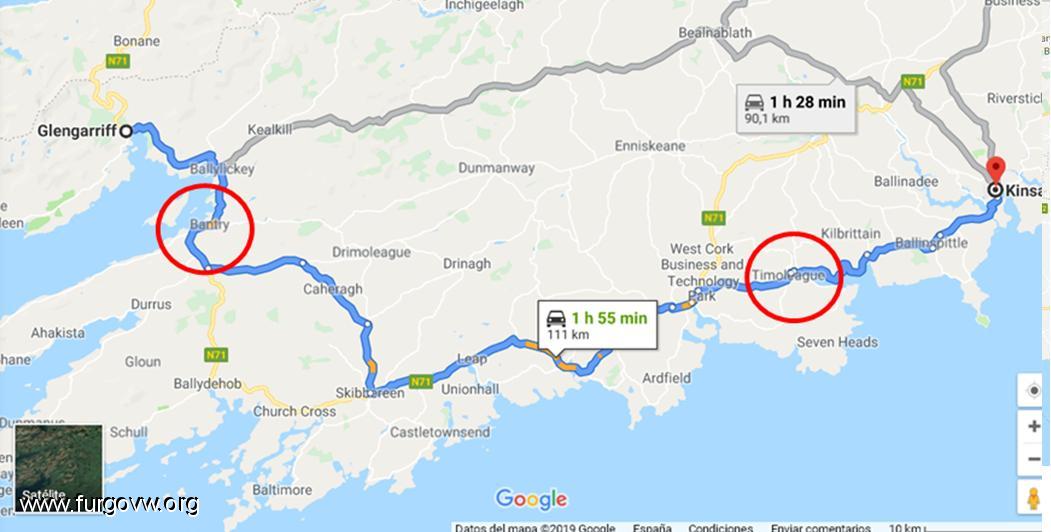Click the Bantry town label

(208, 224)
